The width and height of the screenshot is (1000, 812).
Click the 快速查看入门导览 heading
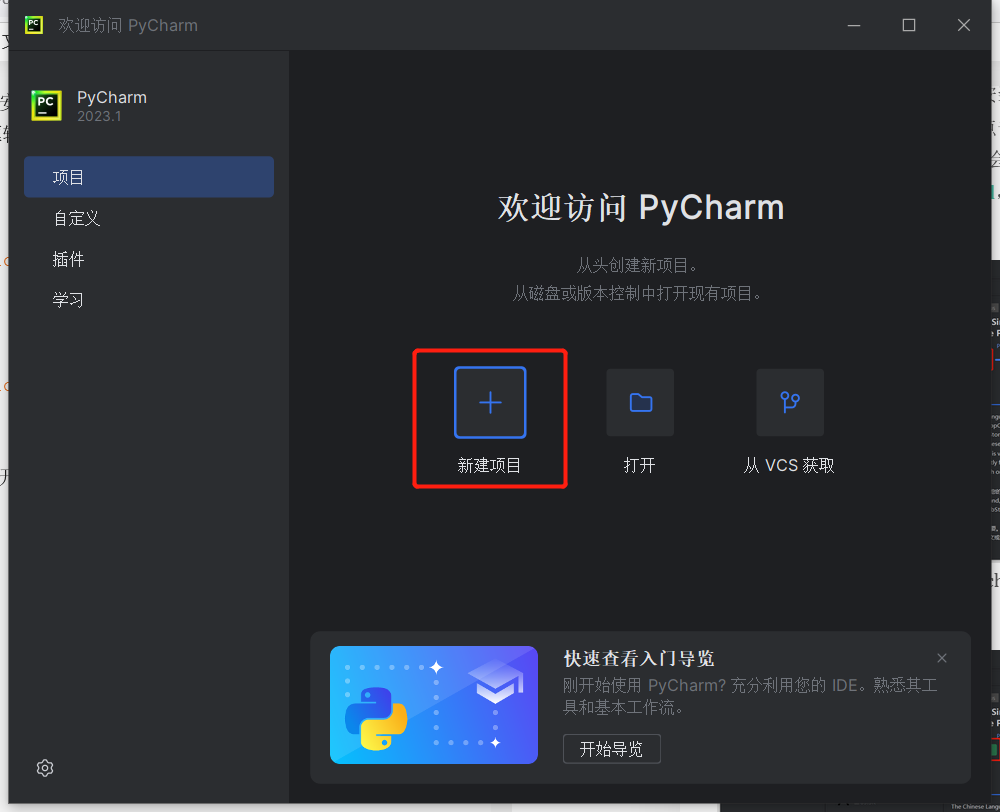pos(639,658)
